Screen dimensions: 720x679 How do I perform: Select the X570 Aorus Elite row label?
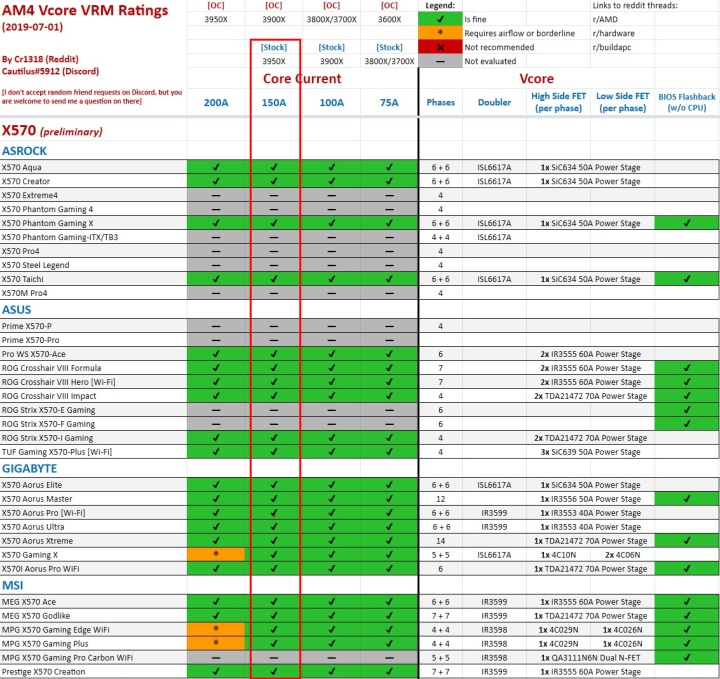(x=32, y=485)
